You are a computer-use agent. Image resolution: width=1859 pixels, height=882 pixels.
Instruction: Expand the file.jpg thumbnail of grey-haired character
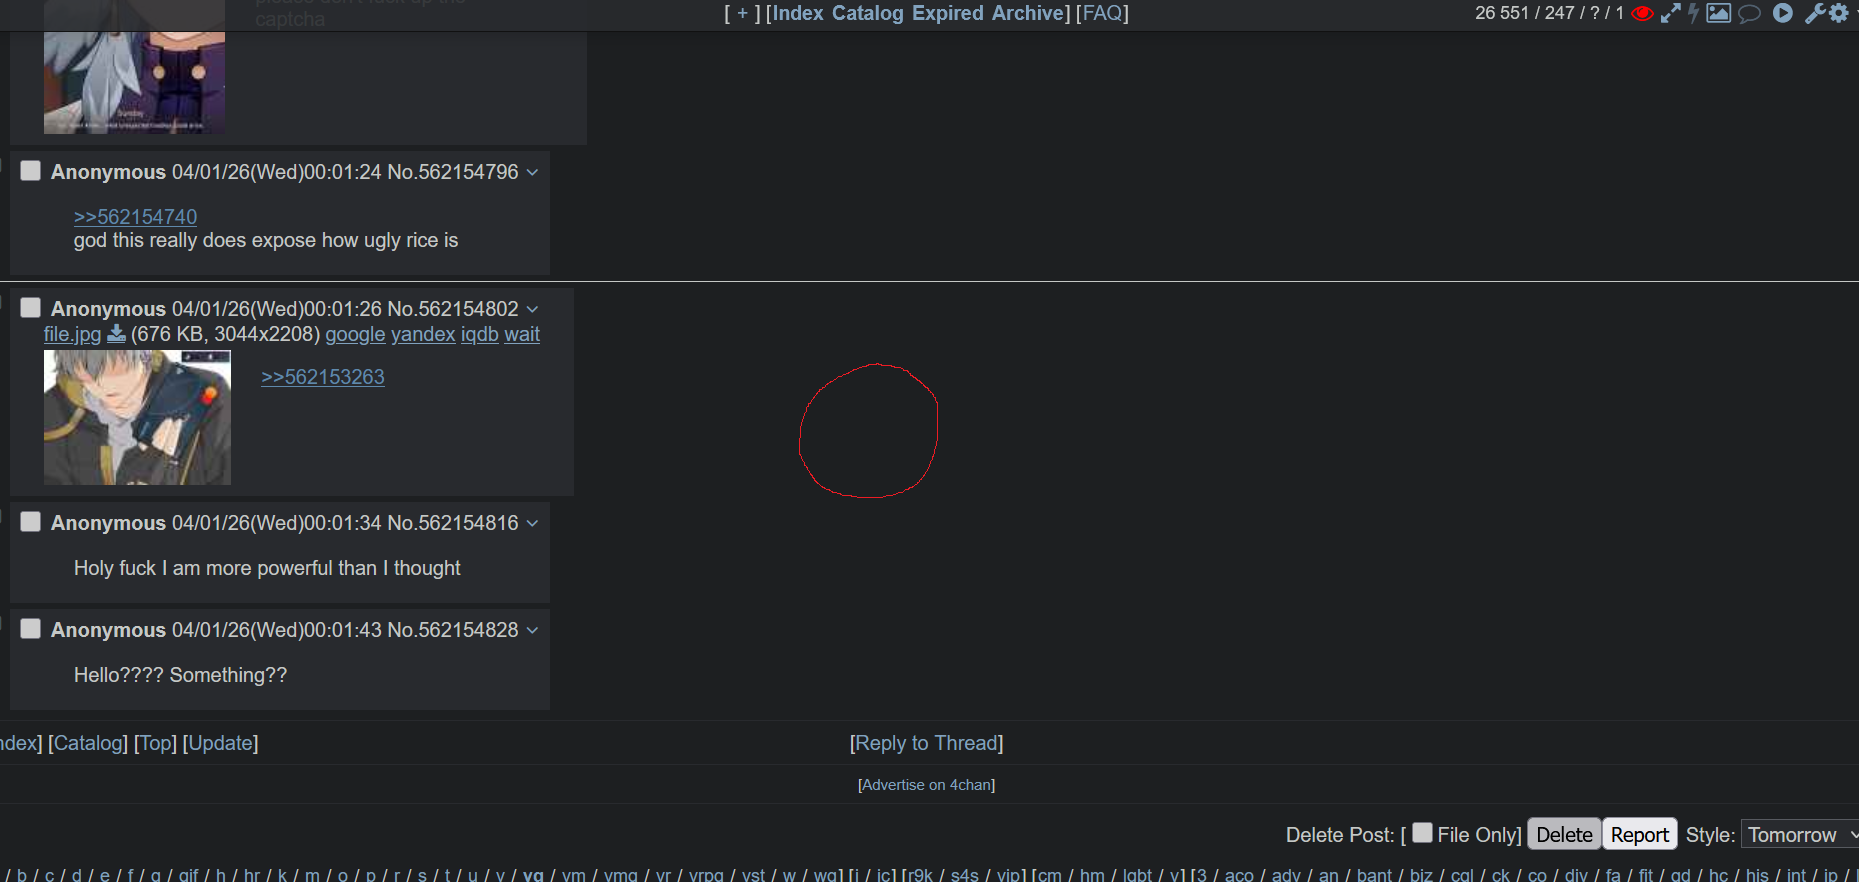(137, 418)
